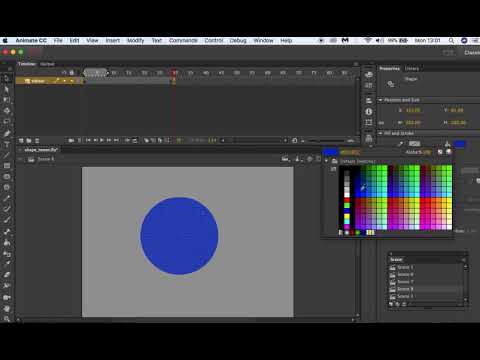
Task: Open the Info panel dock icon
Action: point(369,112)
